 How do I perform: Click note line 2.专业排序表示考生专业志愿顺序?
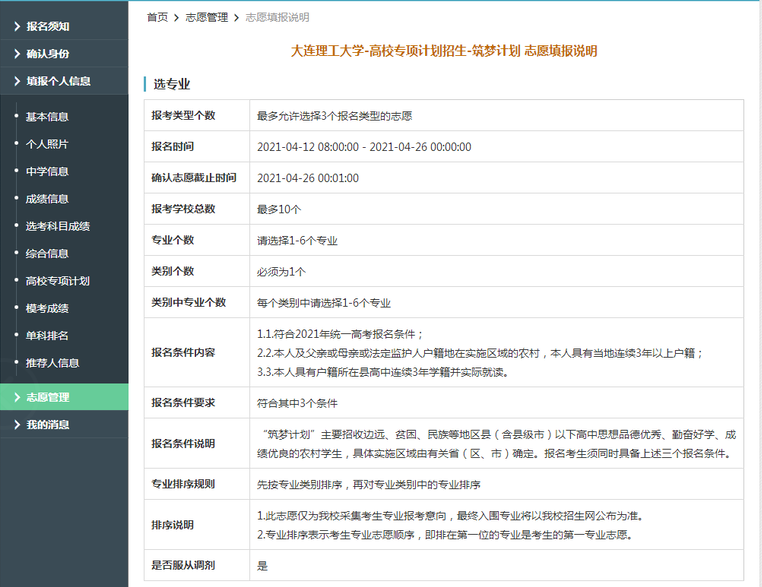(444, 535)
